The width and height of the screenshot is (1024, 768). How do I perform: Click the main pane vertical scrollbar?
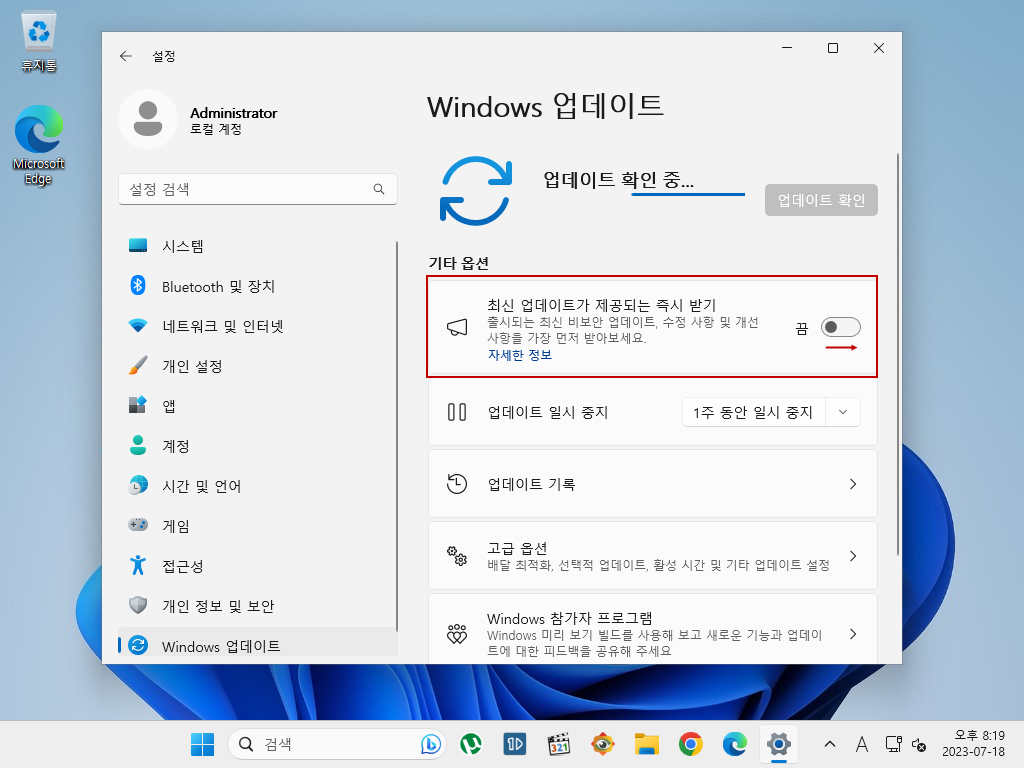click(898, 355)
